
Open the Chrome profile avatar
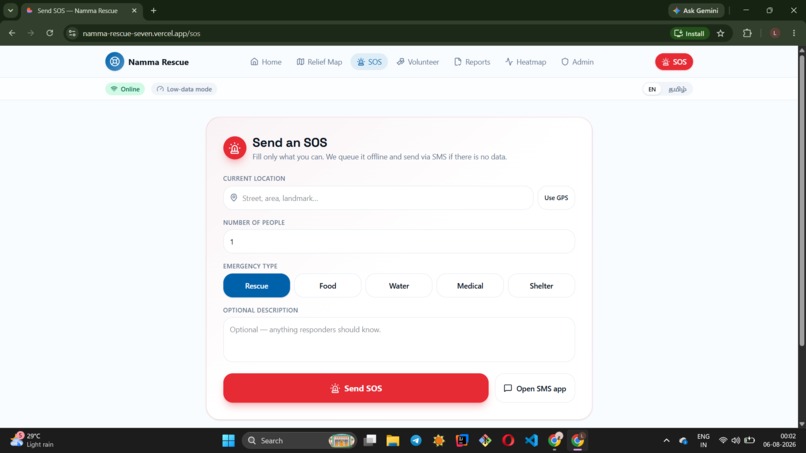pos(774,33)
